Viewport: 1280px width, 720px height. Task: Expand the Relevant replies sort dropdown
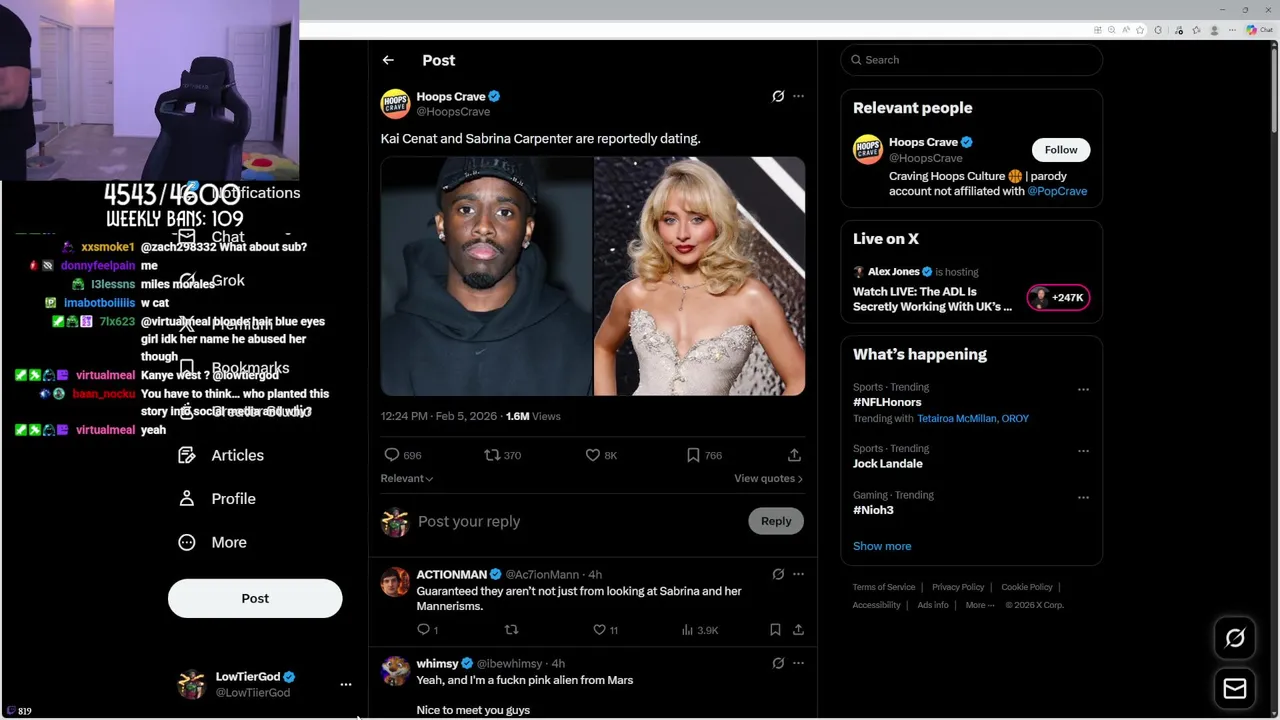406,478
